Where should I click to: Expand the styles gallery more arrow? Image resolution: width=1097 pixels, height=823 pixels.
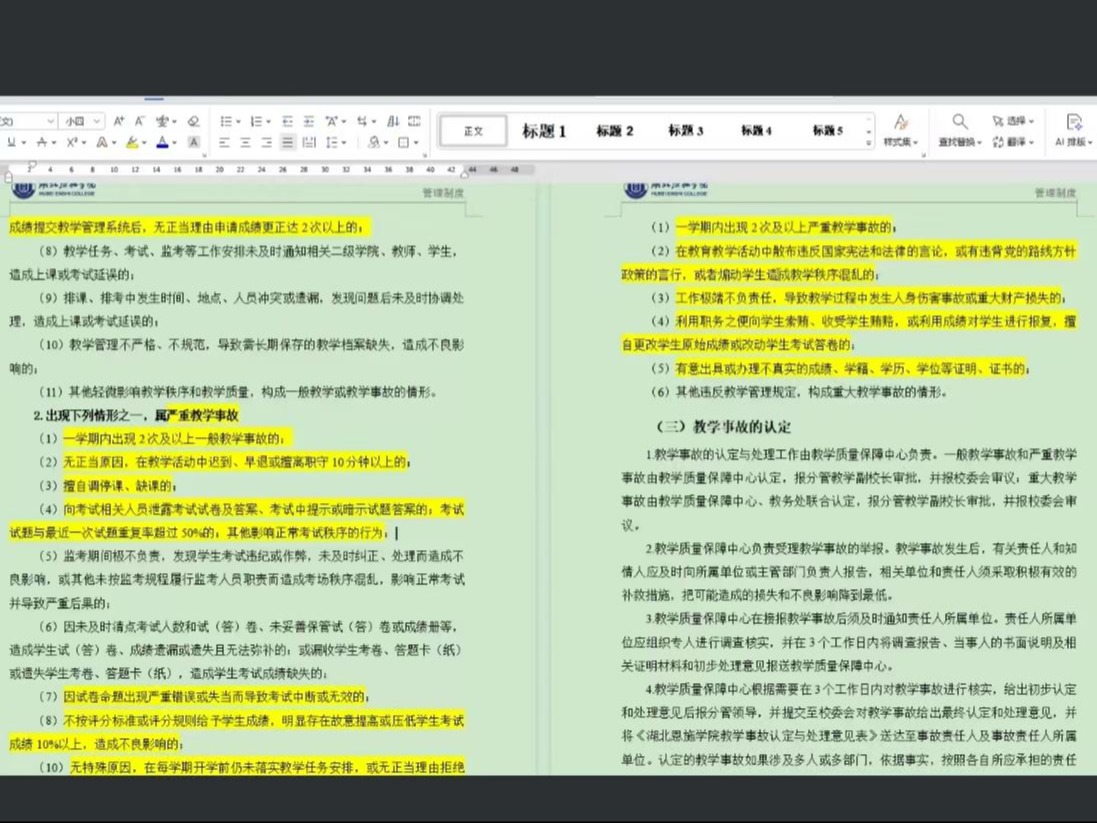[869, 143]
